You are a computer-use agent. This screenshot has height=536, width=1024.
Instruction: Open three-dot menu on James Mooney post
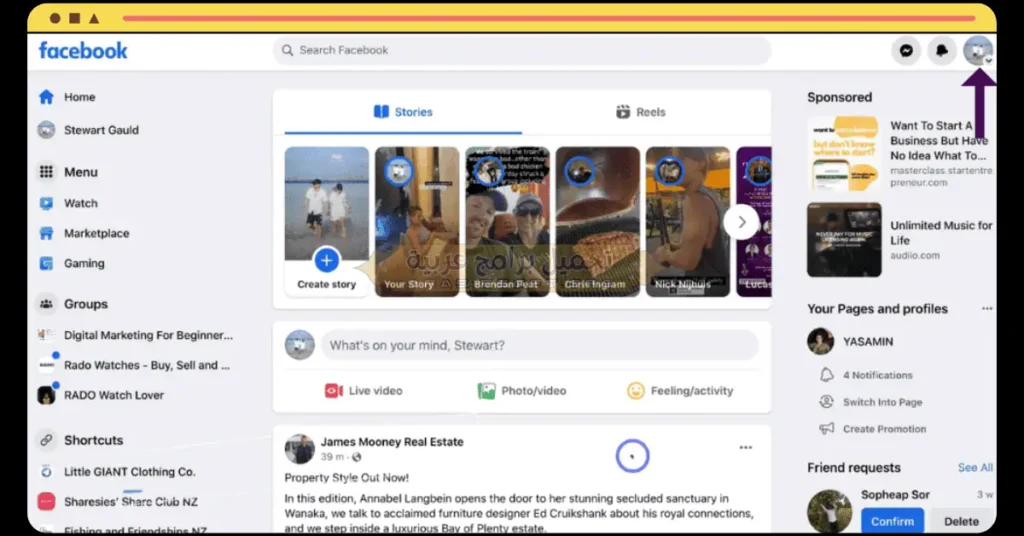[746, 448]
